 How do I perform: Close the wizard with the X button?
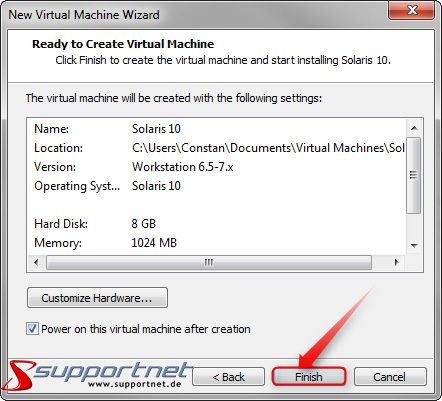point(412,10)
